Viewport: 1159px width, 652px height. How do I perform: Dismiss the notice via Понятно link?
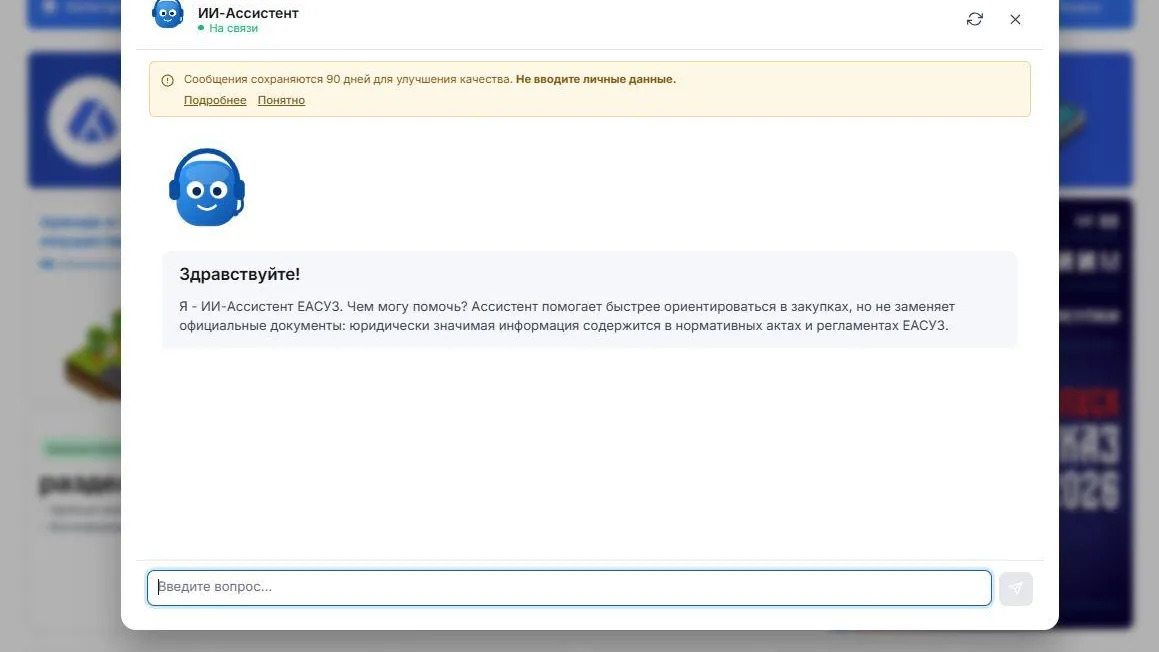(281, 100)
